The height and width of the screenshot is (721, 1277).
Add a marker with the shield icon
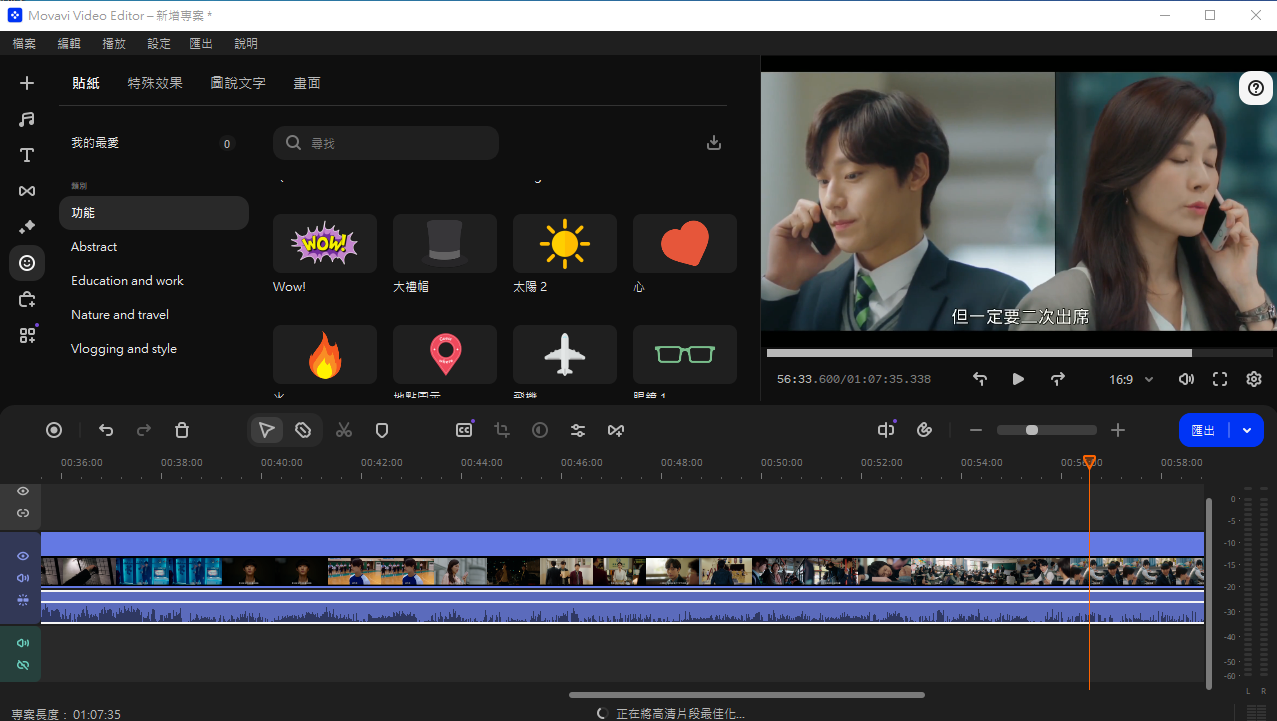(381, 430)
